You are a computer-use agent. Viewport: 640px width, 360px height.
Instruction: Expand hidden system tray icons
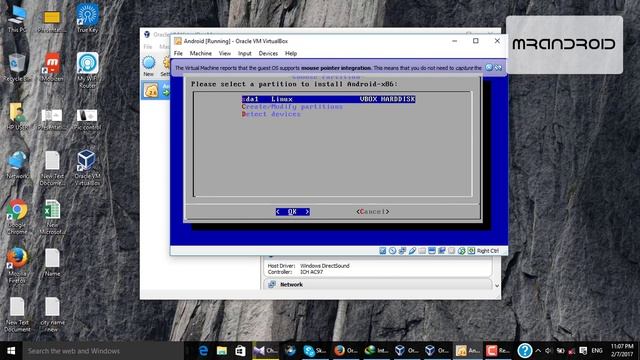[538, 351]
